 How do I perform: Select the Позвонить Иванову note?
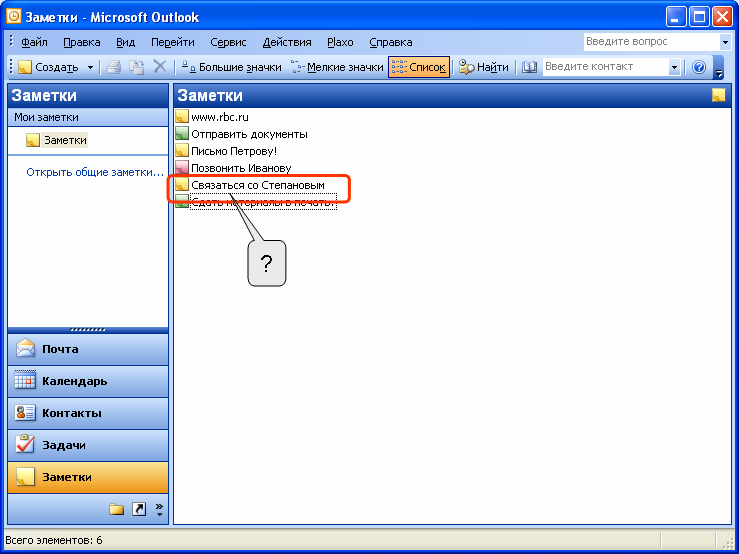point(241,168)
